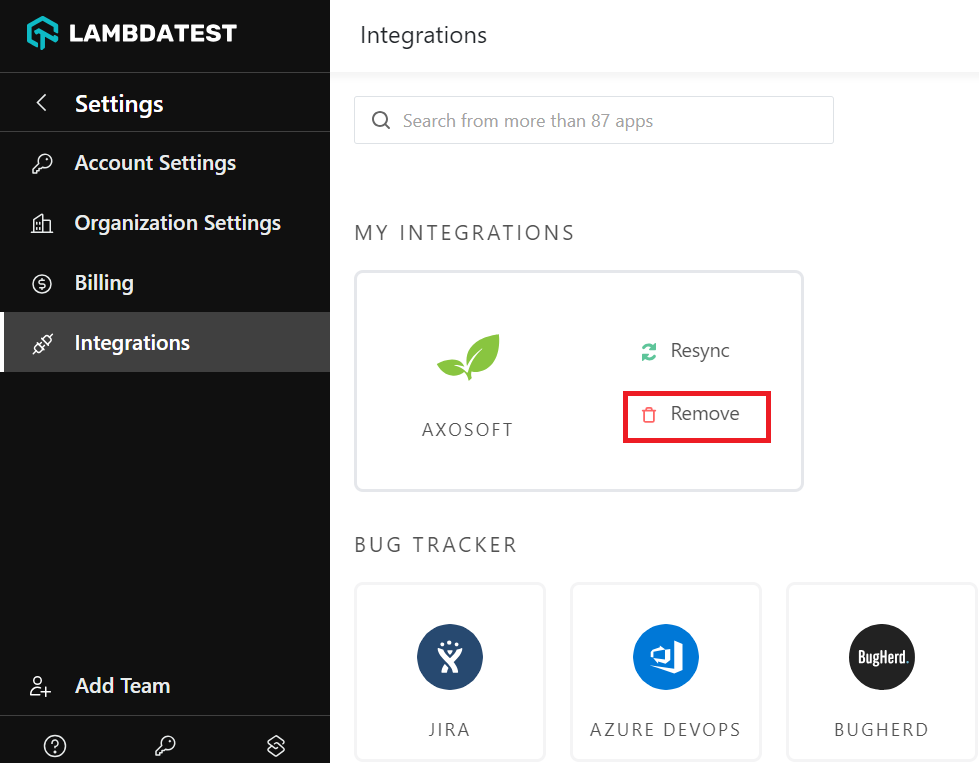Click the Integrations plug icon
This screenshot has height=763, width=979.
[42, 344]
